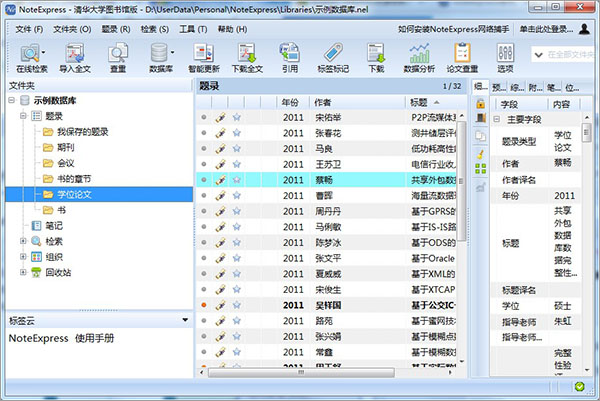The width and height of the screenshot is (600, 401).
Task: Click the attachment pin icon for 宋佑举 row
Action: pyautogui.click(x=220, y=117)
